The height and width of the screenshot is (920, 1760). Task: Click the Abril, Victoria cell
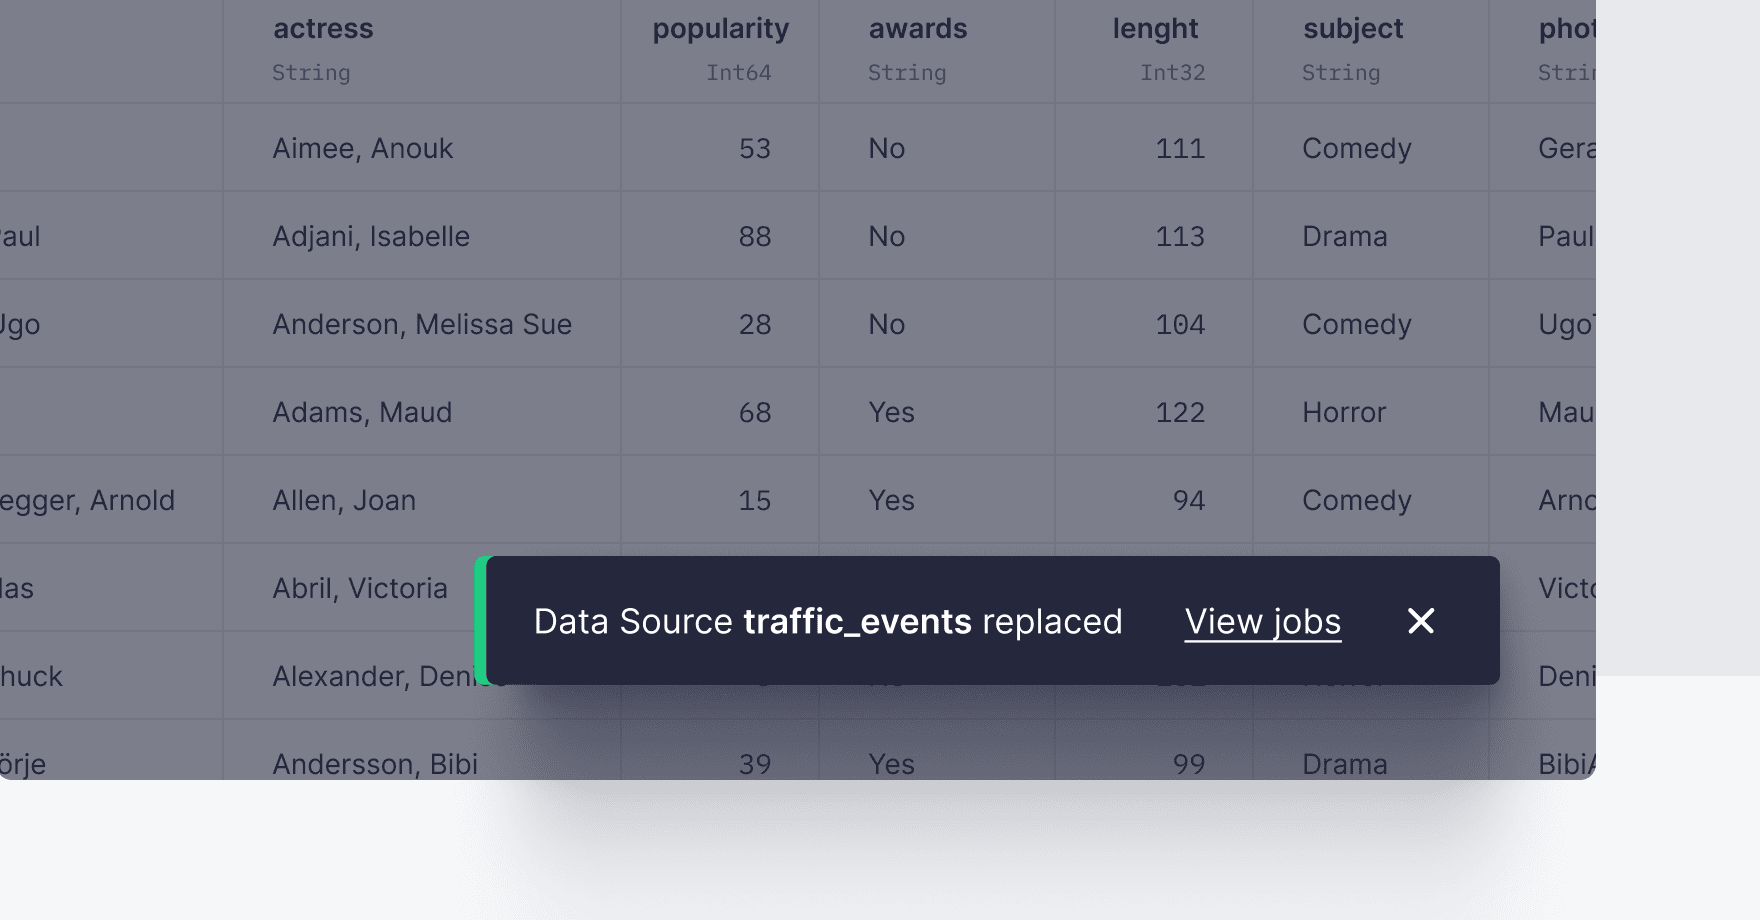(x=360, y=588)
